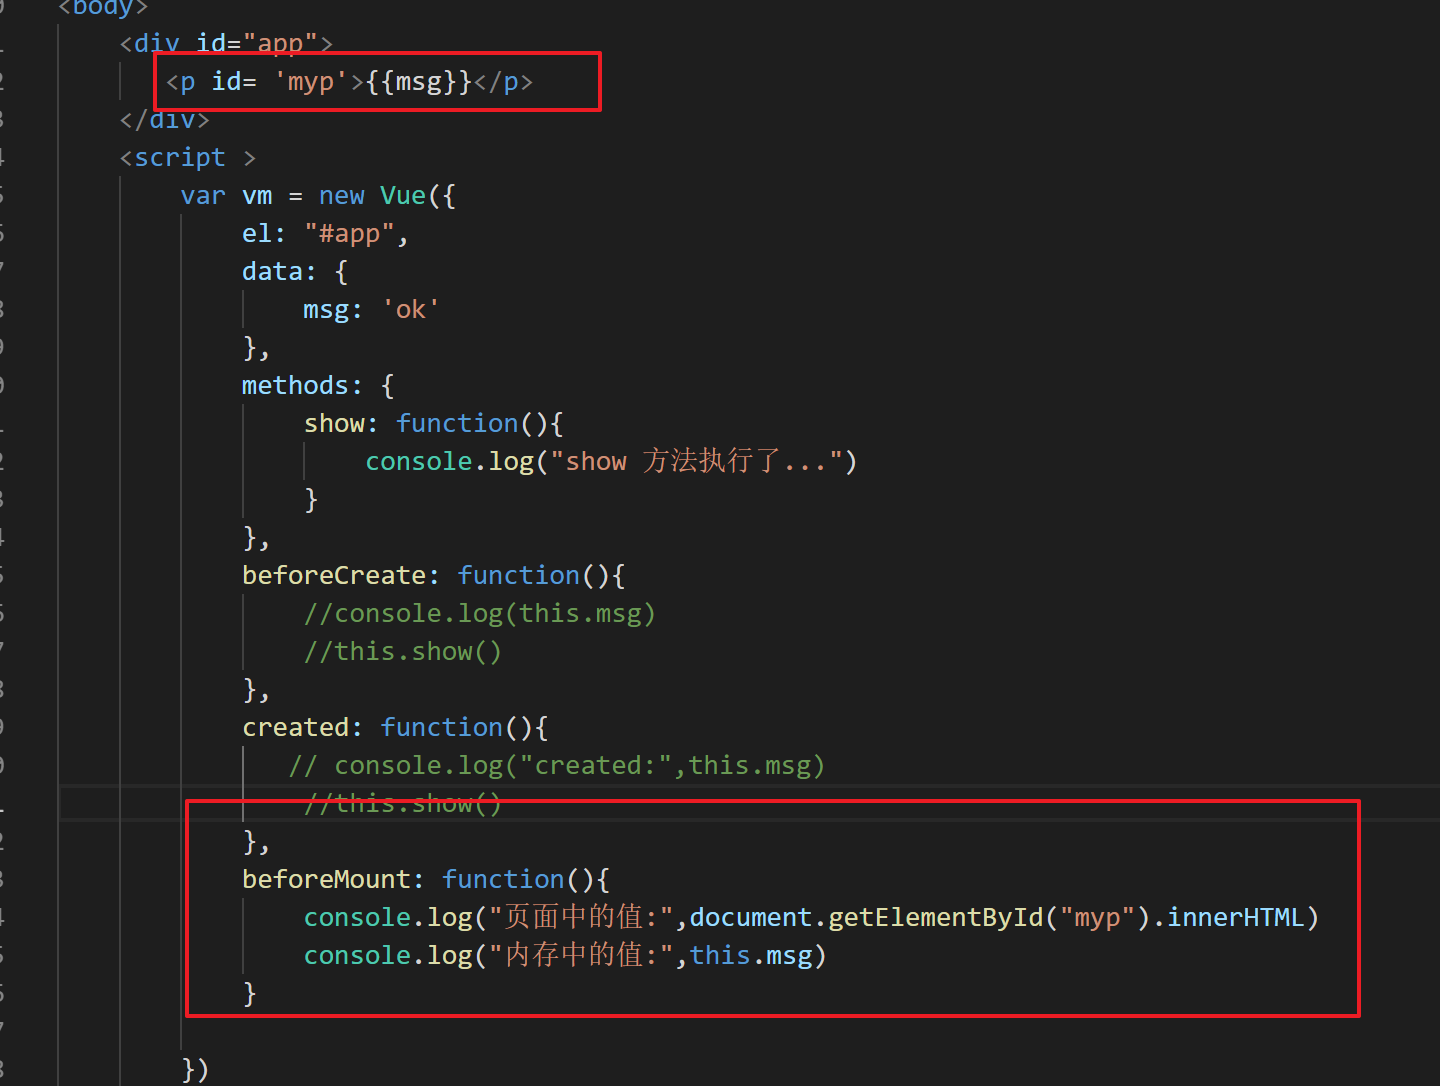Click the "页面中的值:" string
The height and width of the screenshot is (1086, 1440).
581,917
